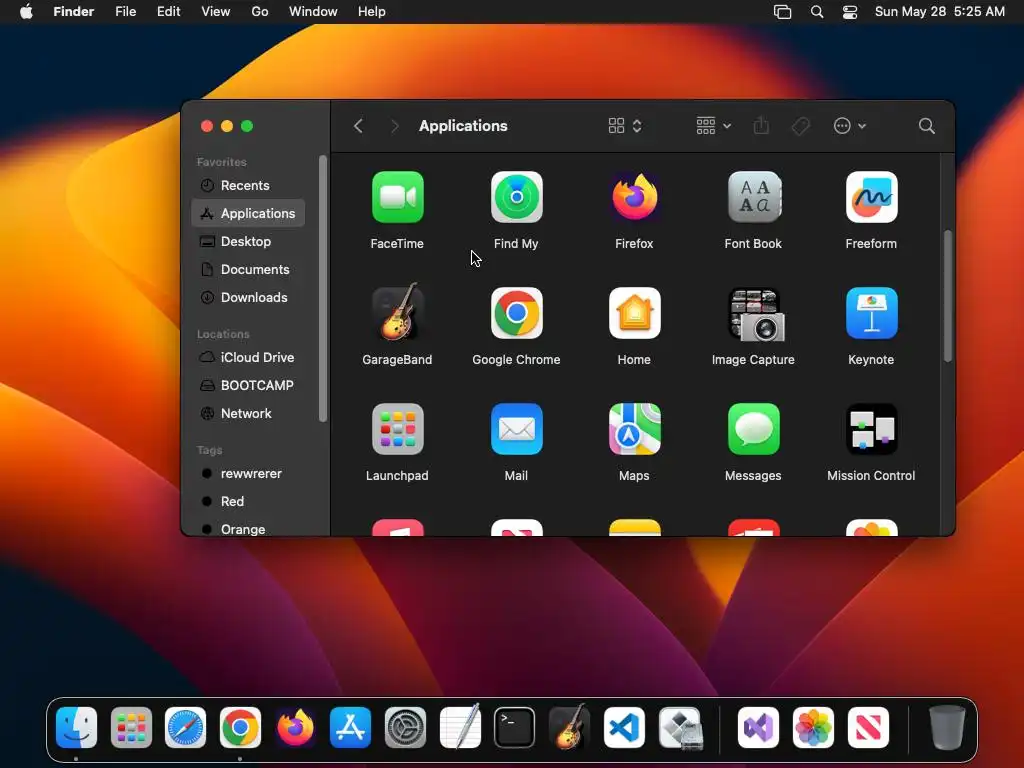This screenshot has height=768, width=1024.
Task: Open the View menu
Action: 216,12
